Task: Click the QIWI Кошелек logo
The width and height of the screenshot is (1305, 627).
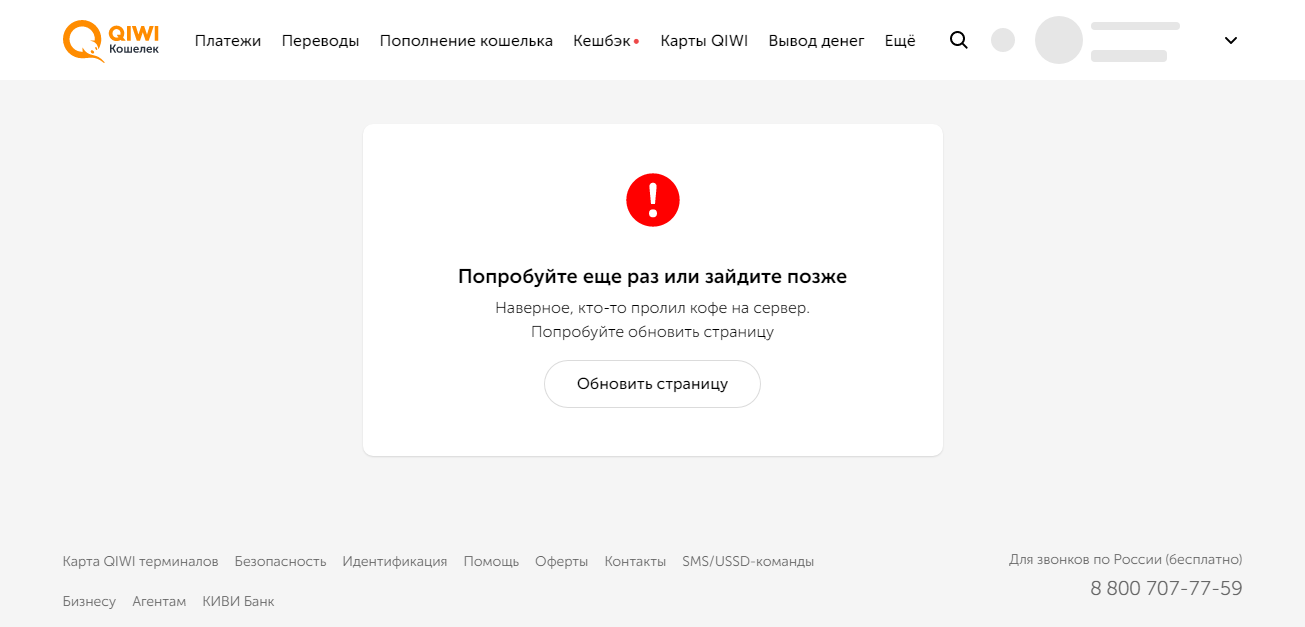Action: pyautogui.click(x=111, y=41)
